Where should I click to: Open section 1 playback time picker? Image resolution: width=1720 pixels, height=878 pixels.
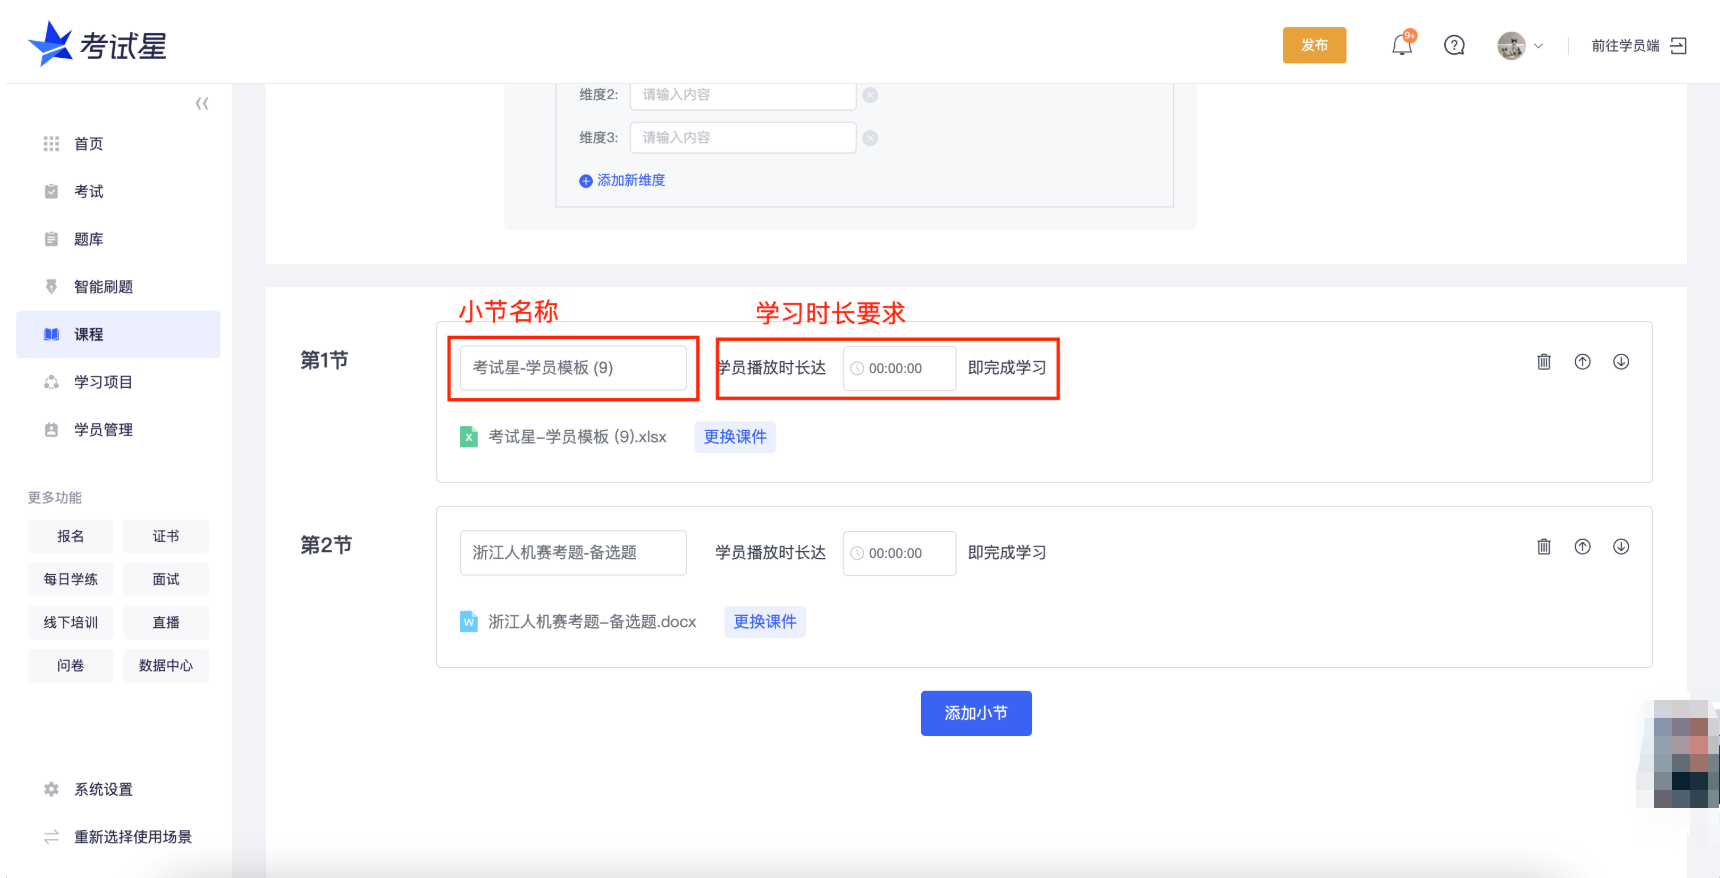[x=898, y=368]
